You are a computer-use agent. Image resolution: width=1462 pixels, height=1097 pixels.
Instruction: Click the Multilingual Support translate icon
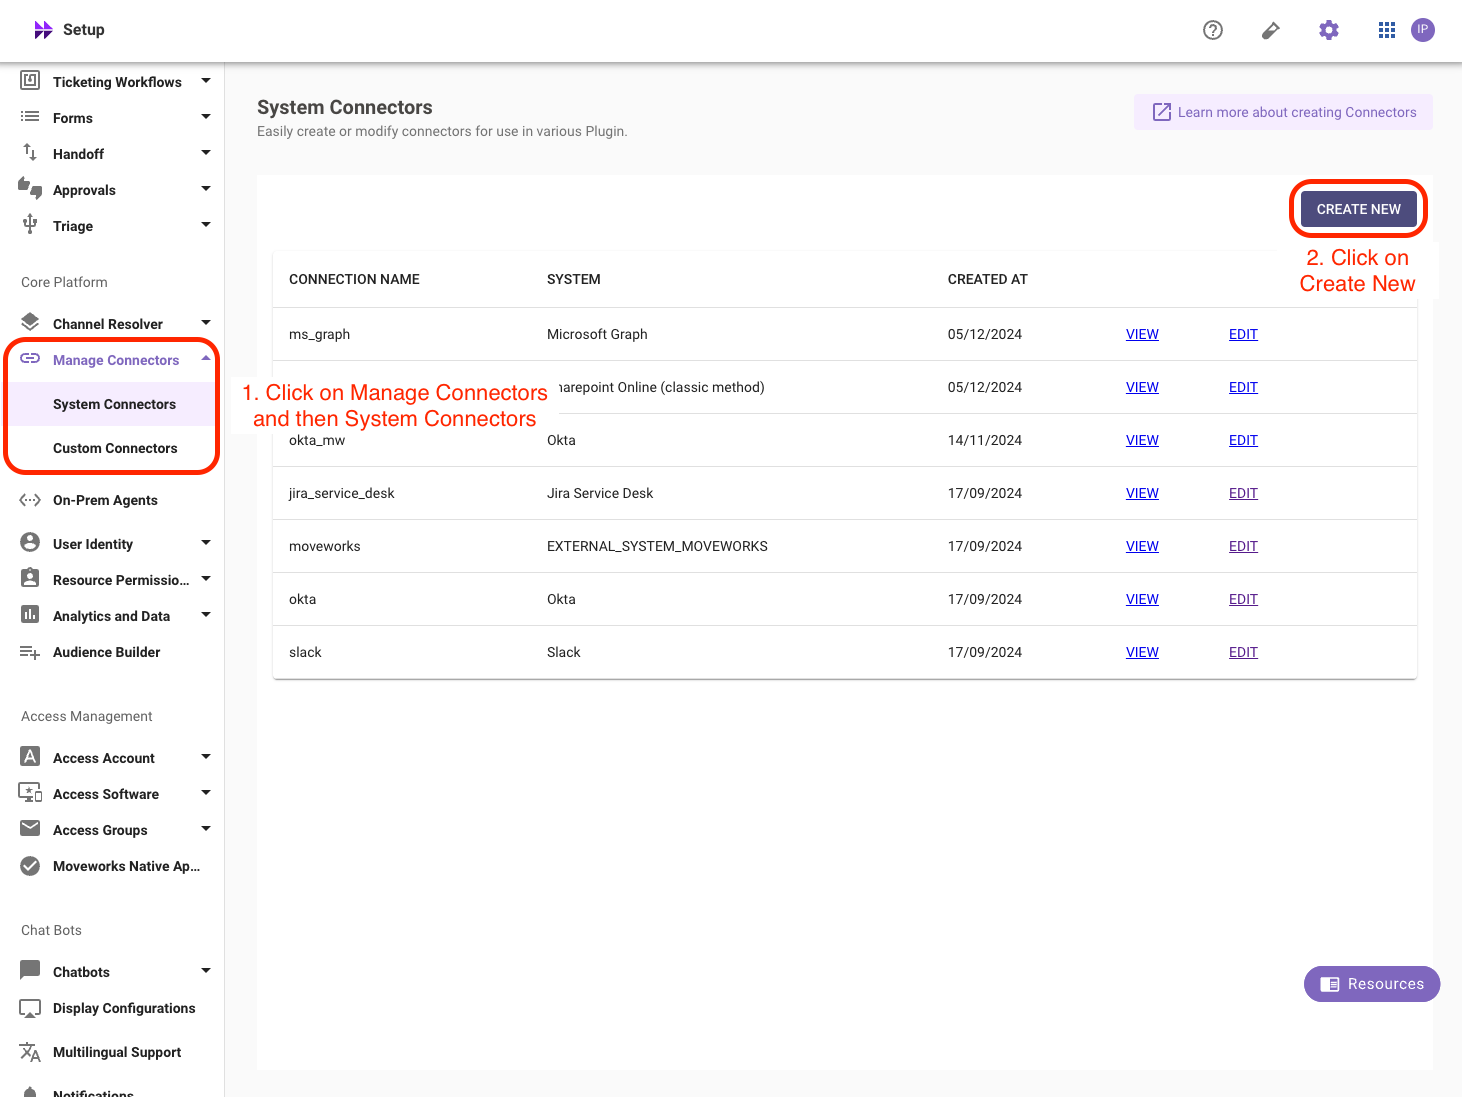tap(30, 1052)
